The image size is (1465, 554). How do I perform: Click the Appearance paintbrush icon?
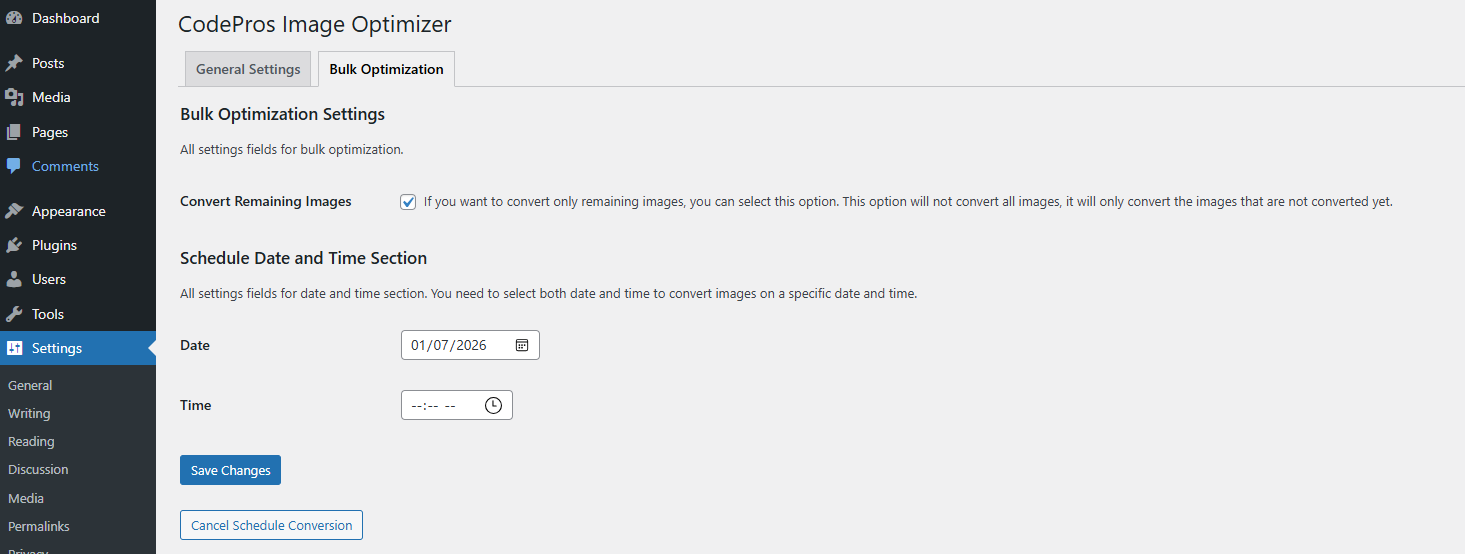(x=14, y=211)
